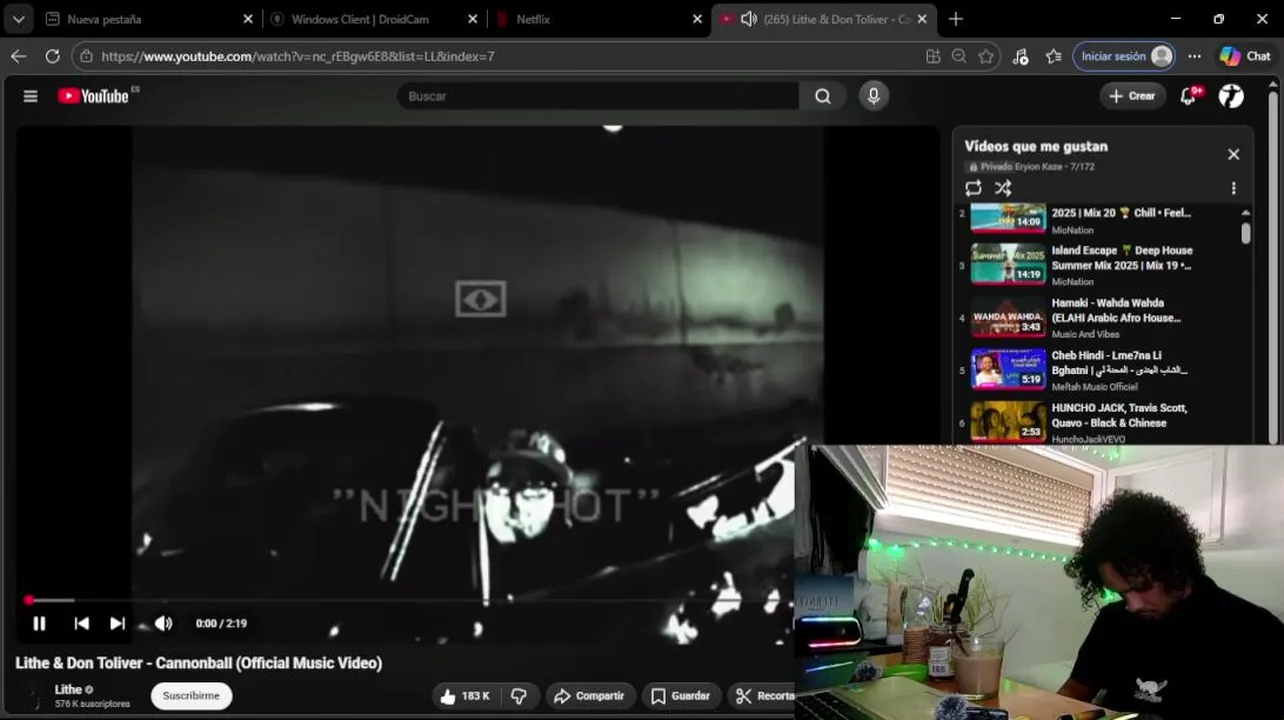Switch to the Nueva pestaña tab
The image size is (1284, 720).
pyautogui.click(x=149, y=19)
